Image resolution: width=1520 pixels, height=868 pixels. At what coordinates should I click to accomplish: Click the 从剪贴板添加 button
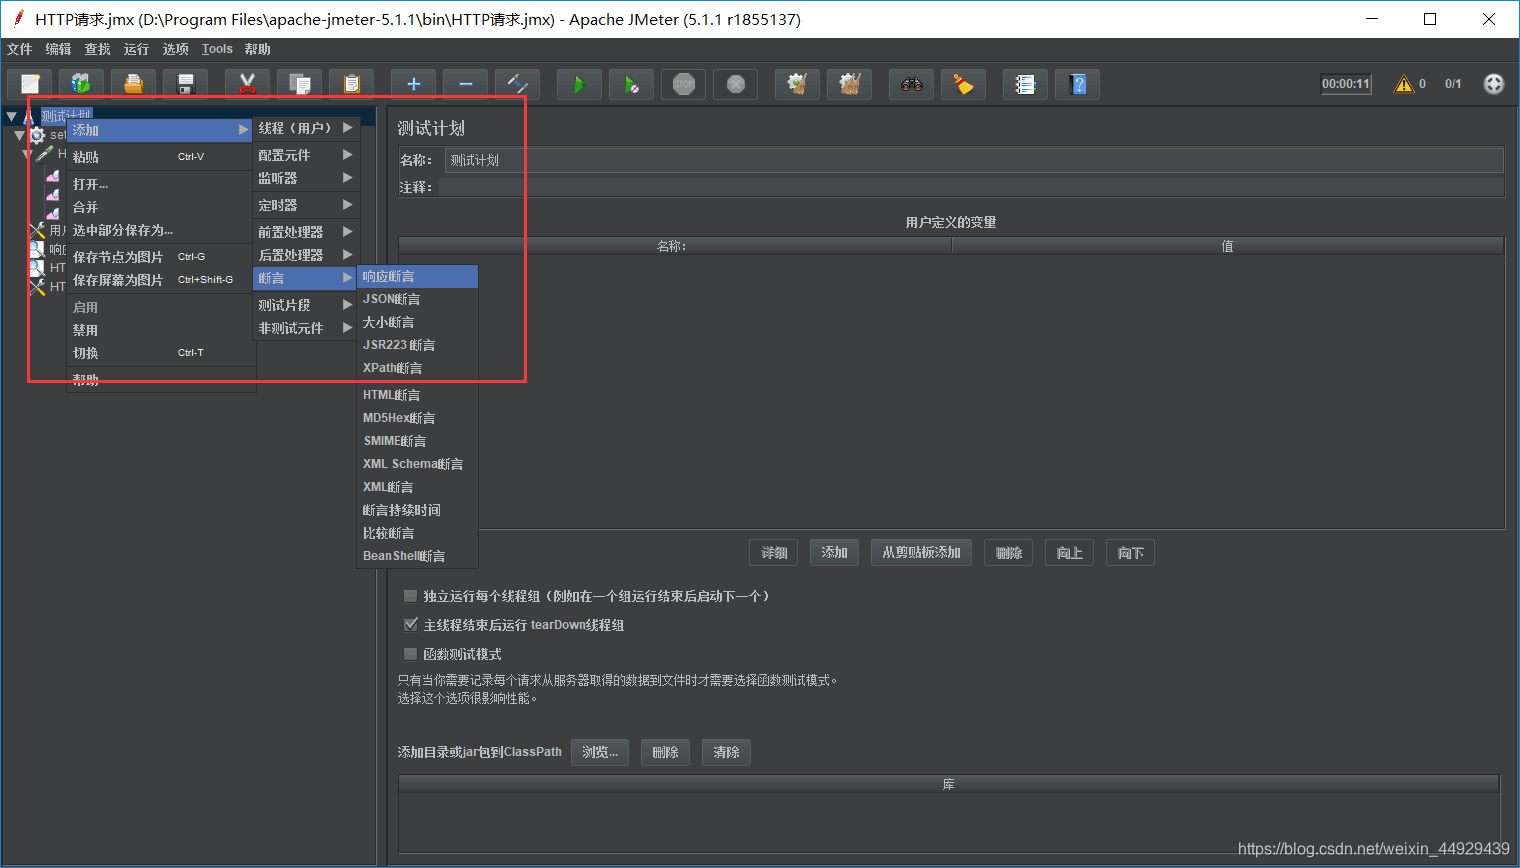pos(921,553)
